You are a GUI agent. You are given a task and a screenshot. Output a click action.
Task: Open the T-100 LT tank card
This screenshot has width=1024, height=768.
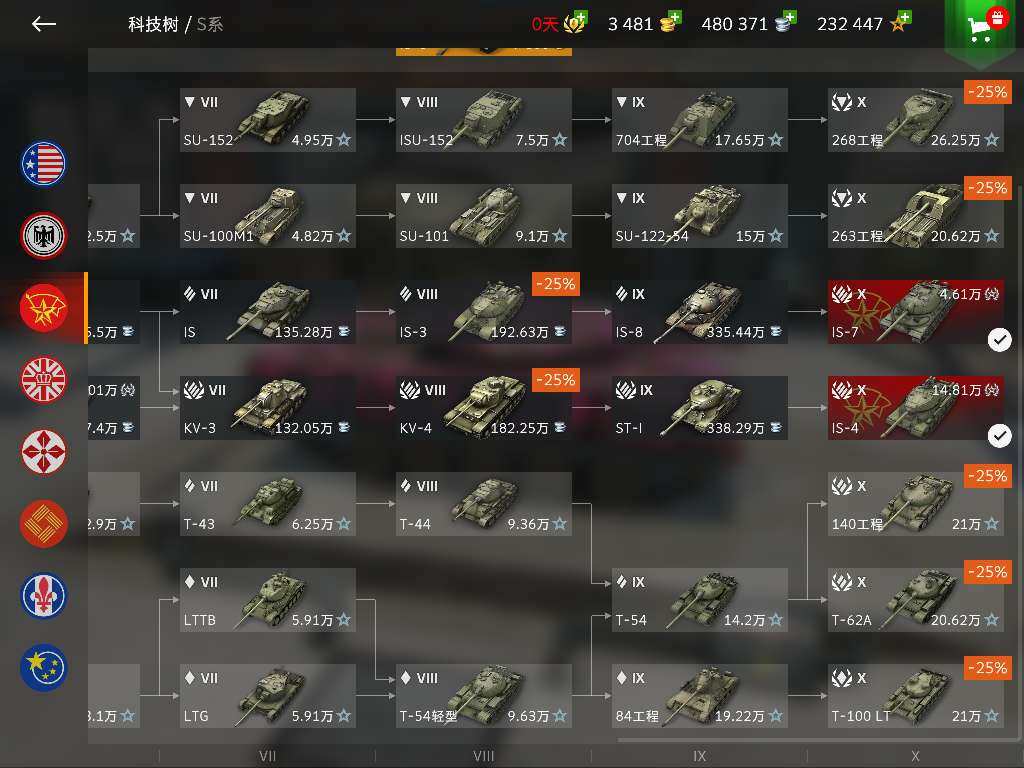click(x=916, y=696)
